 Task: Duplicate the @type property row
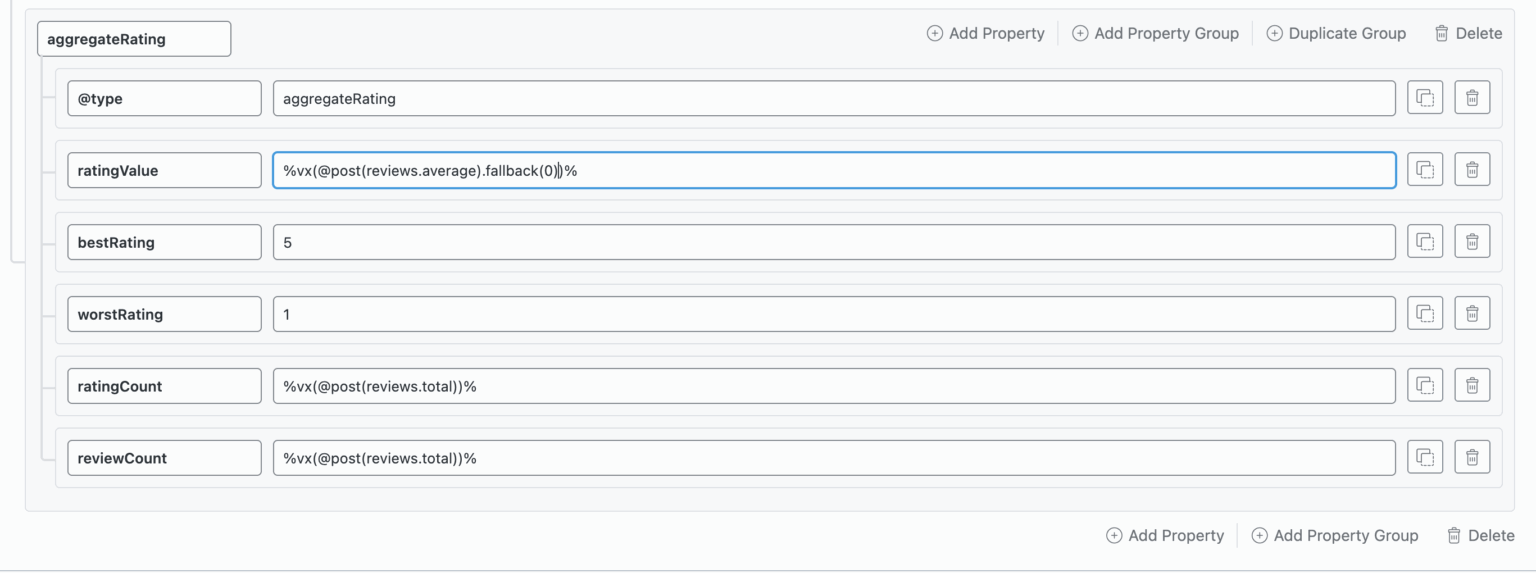pos(1425,98)
